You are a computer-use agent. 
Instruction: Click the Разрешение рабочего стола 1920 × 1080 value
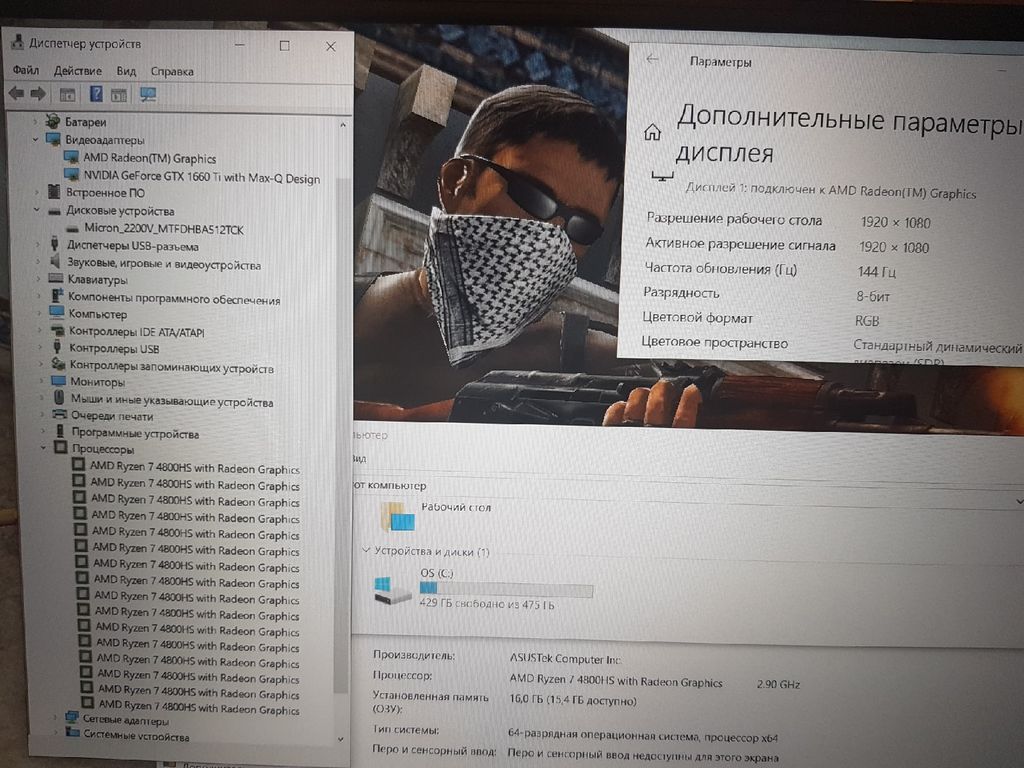pos(895,223)
